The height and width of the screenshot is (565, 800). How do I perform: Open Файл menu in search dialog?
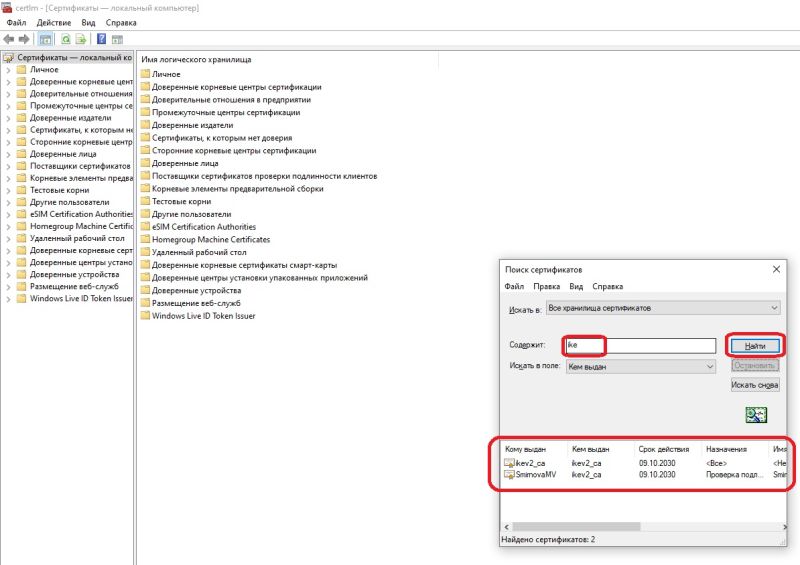(x=514, y=286)
